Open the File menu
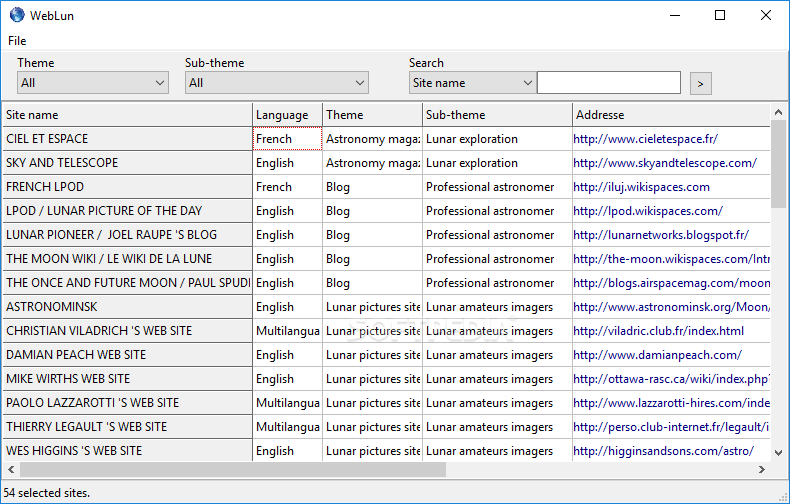The image size is (790, 504). (17, 41)
